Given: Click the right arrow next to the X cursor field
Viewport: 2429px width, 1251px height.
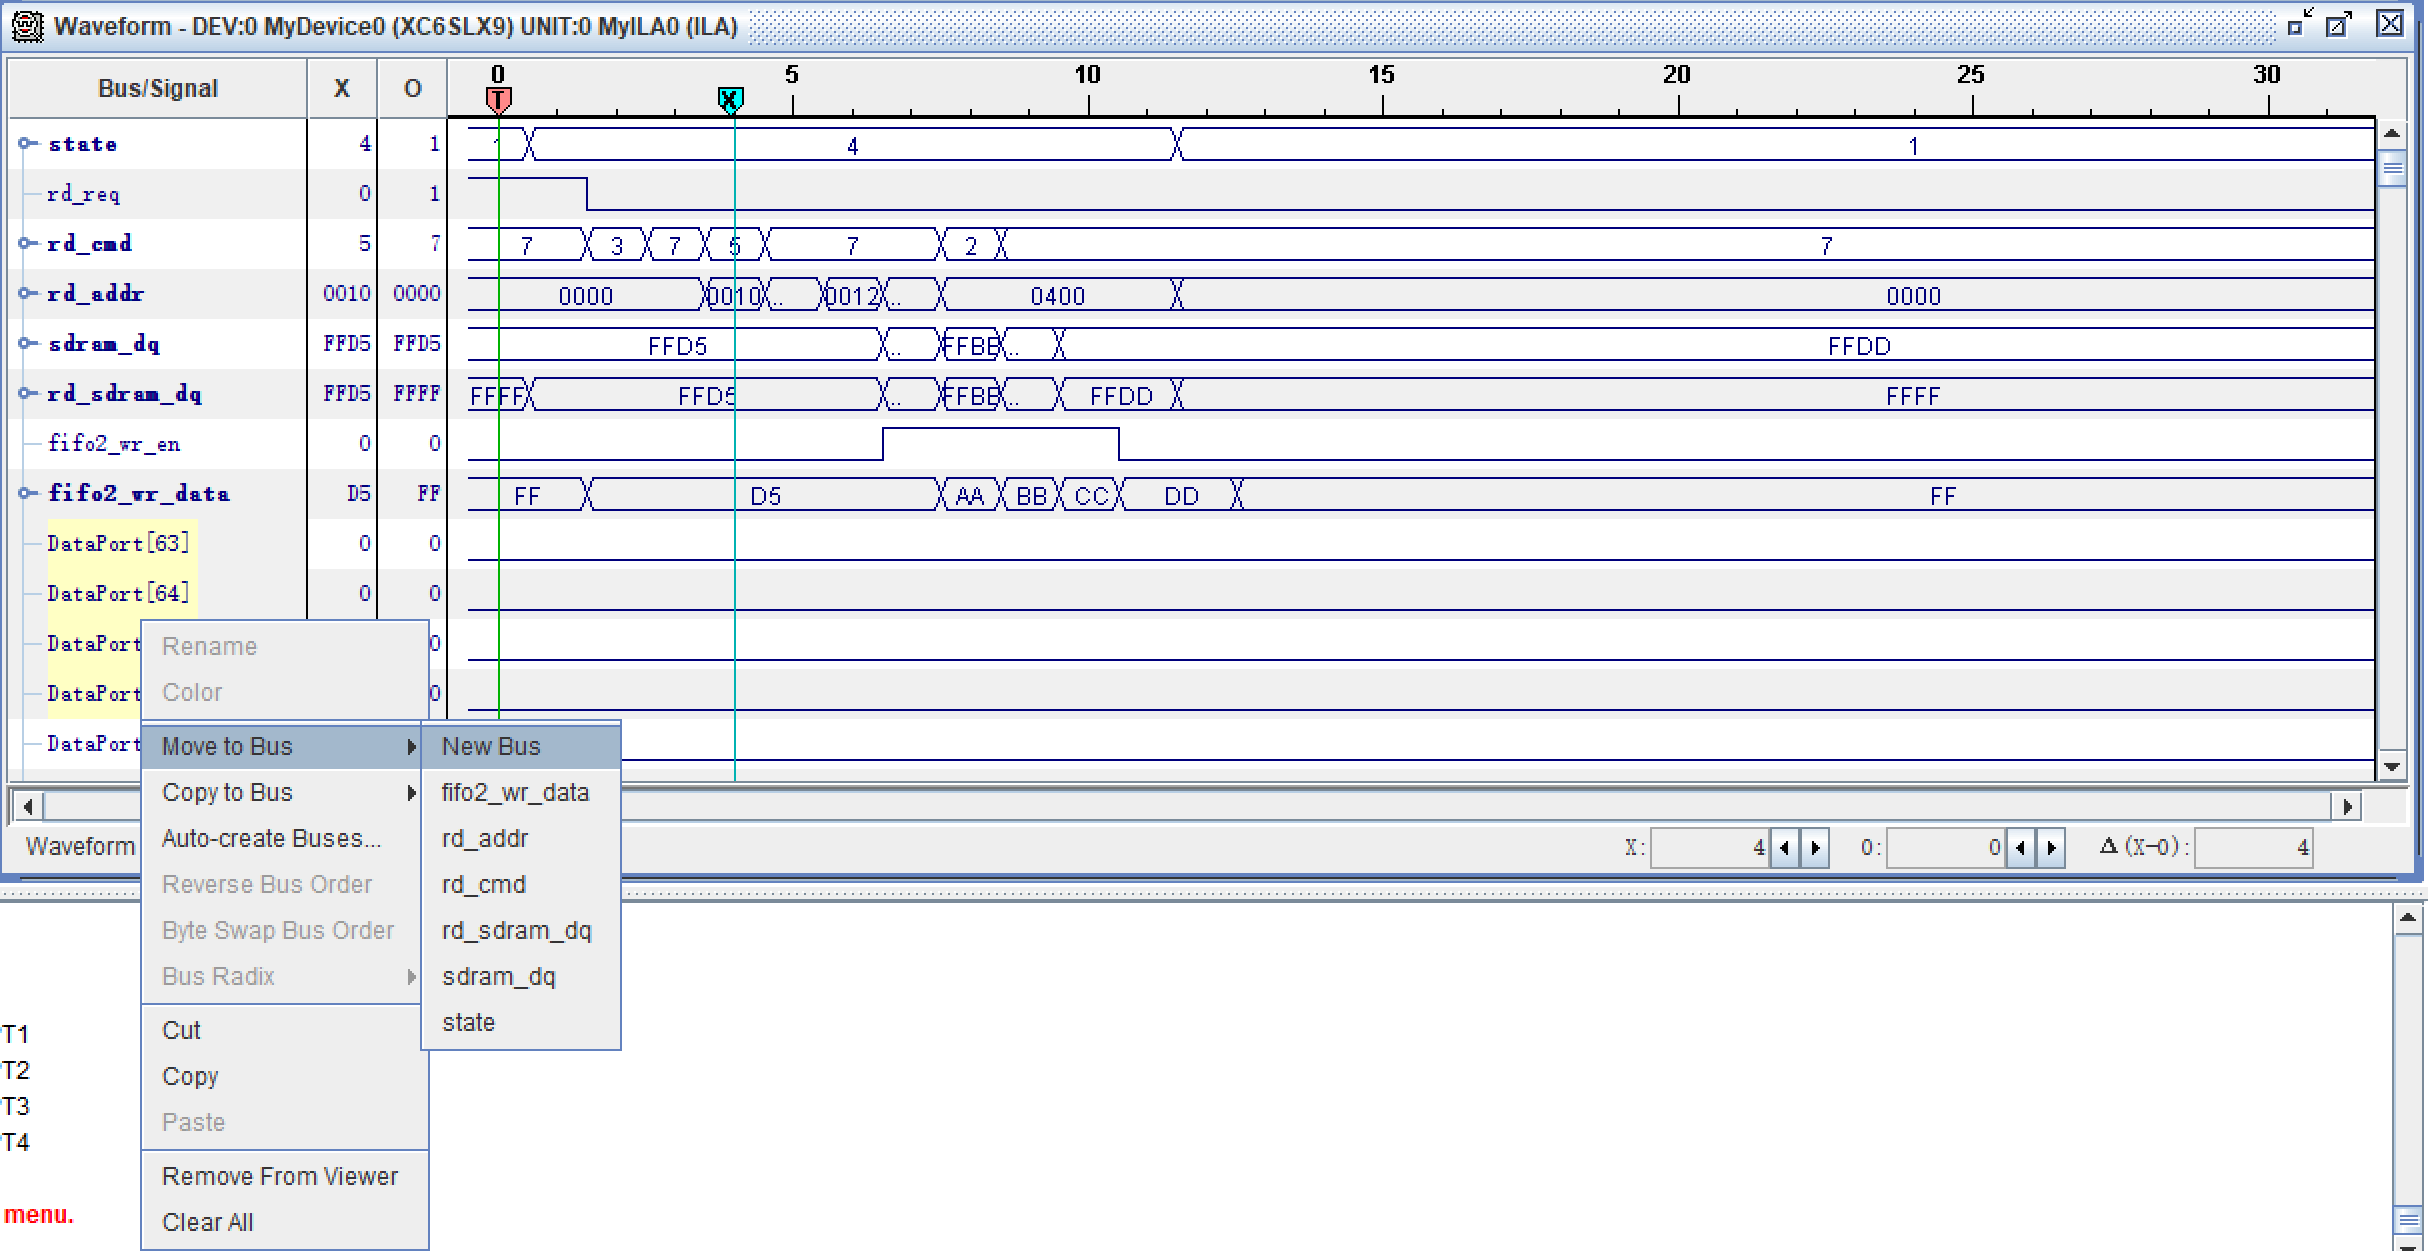Looking at the screenshot, I should 1815,848.
